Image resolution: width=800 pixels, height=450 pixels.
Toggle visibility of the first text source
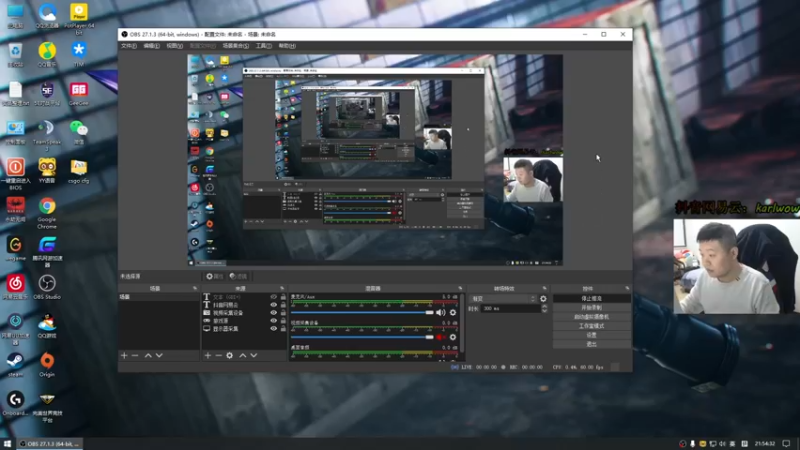[273, 296]
